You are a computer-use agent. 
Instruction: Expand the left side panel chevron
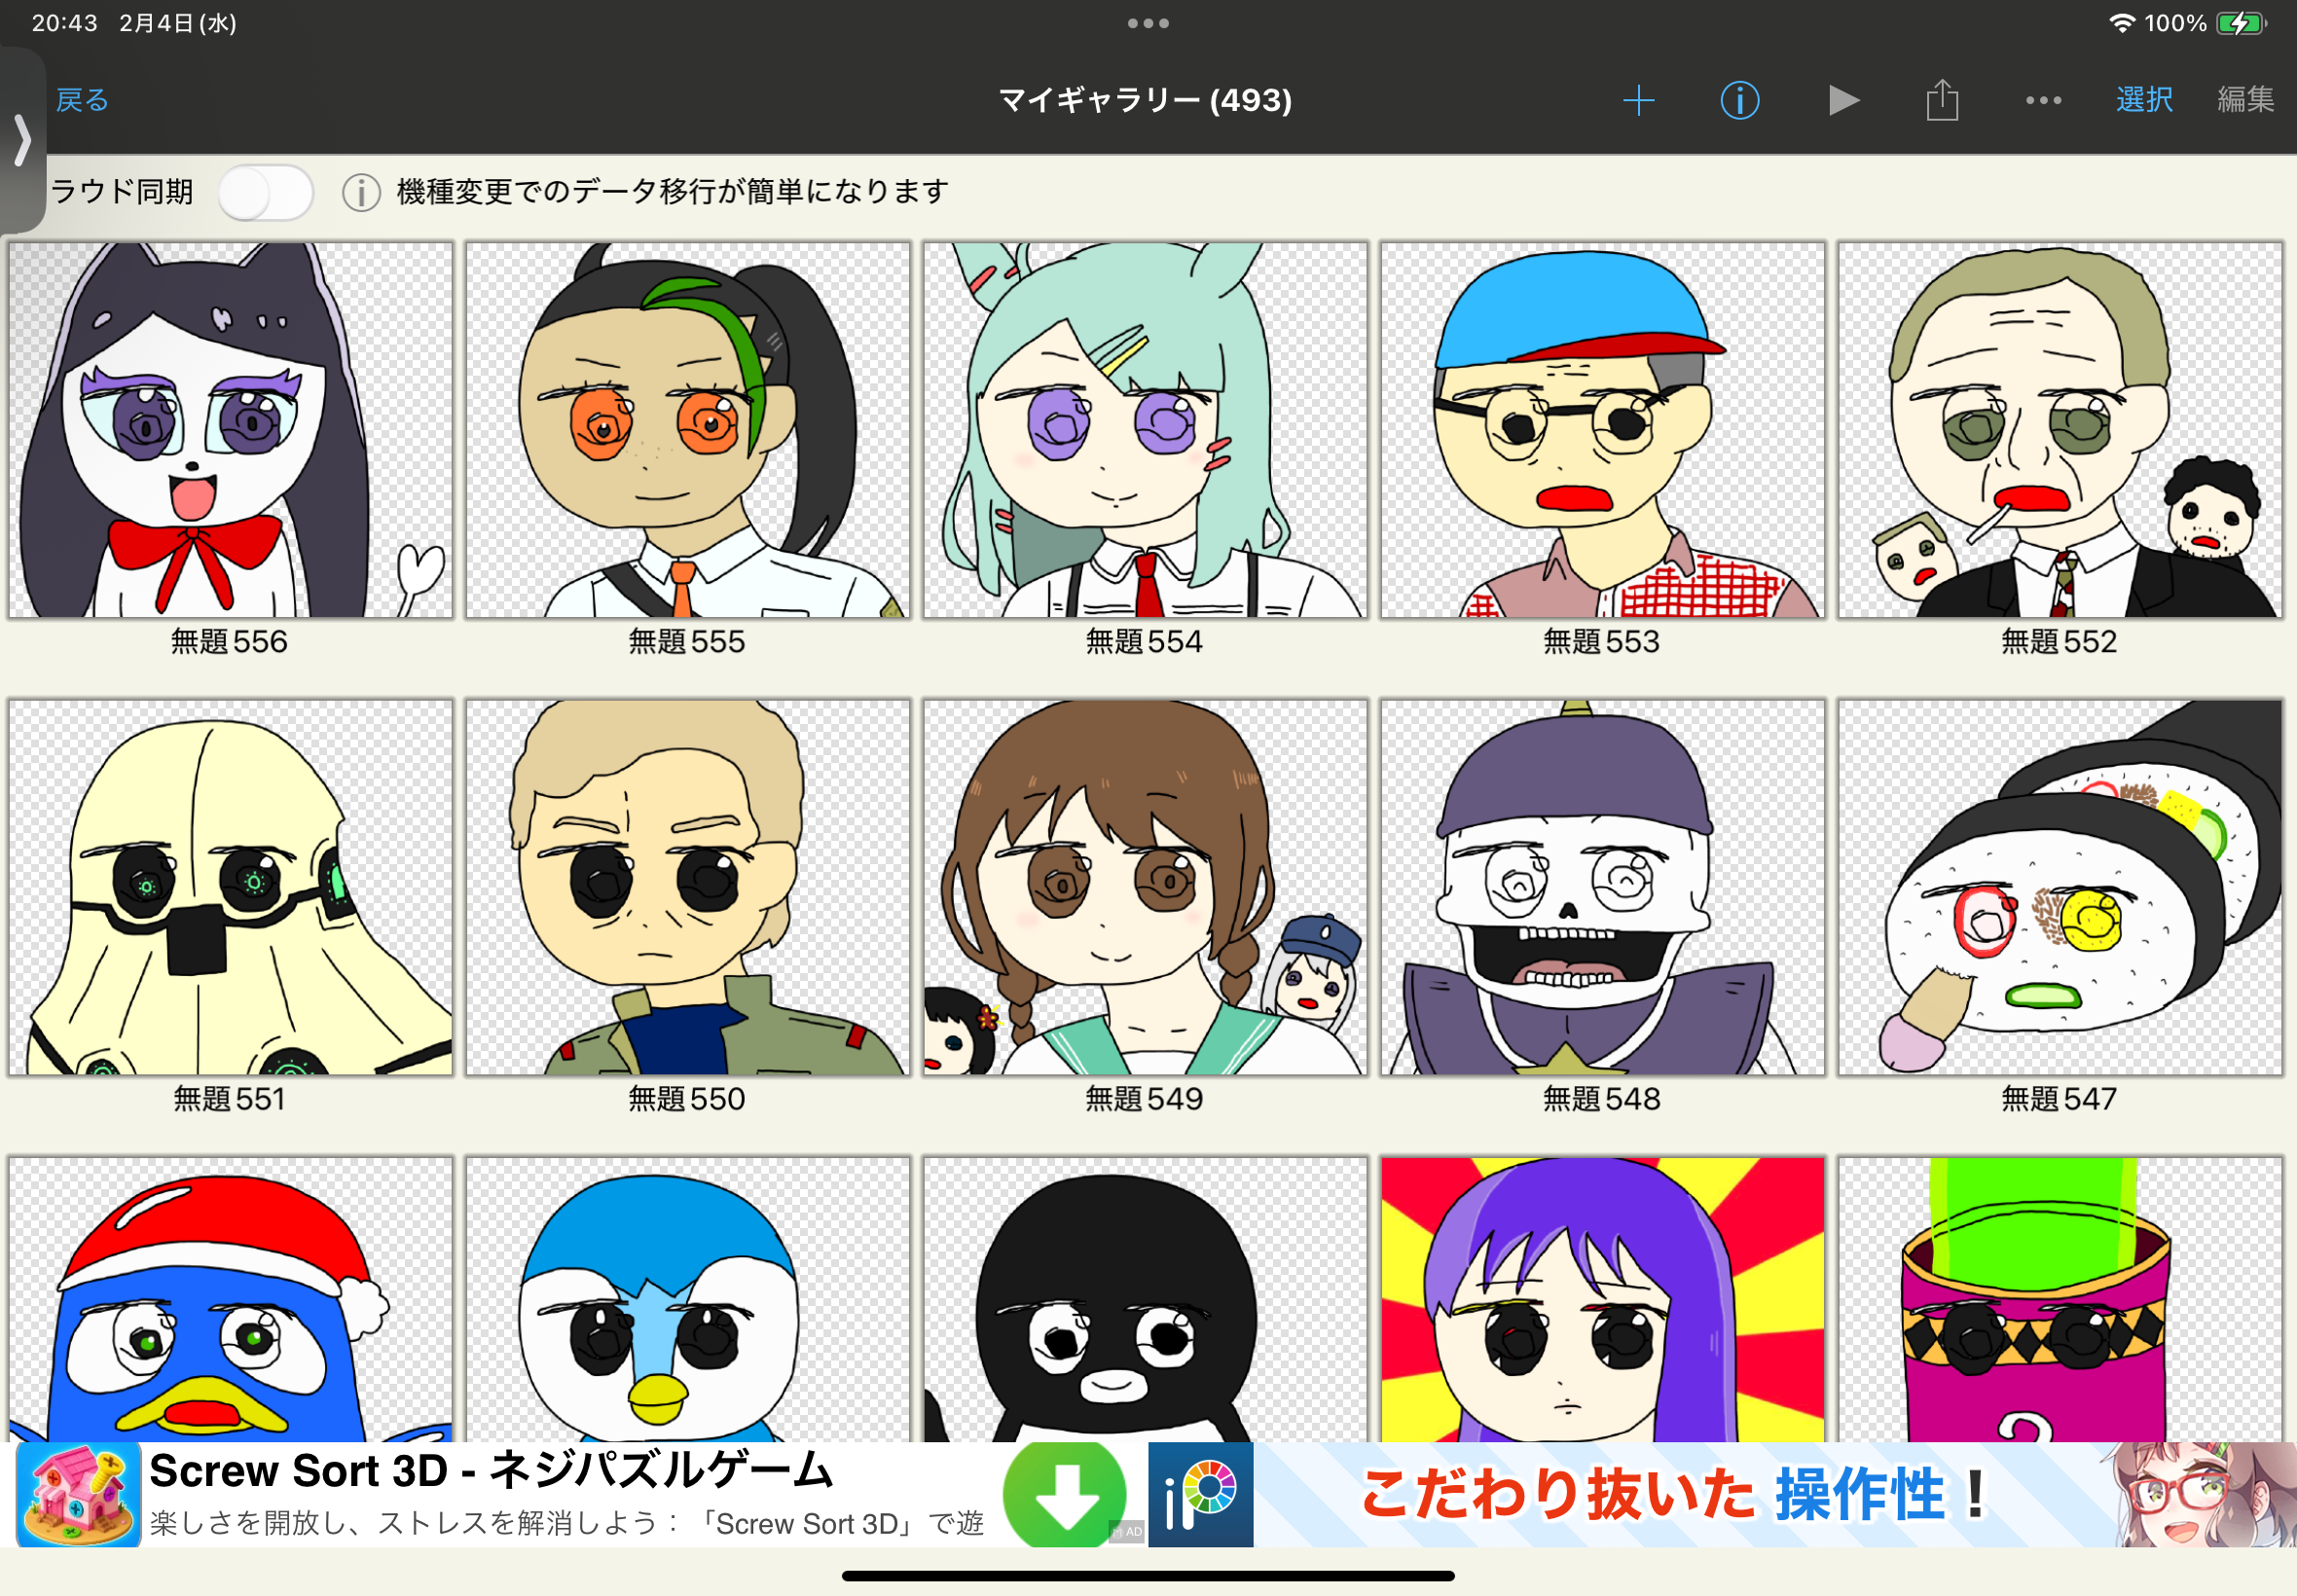[x=22, y=140]
